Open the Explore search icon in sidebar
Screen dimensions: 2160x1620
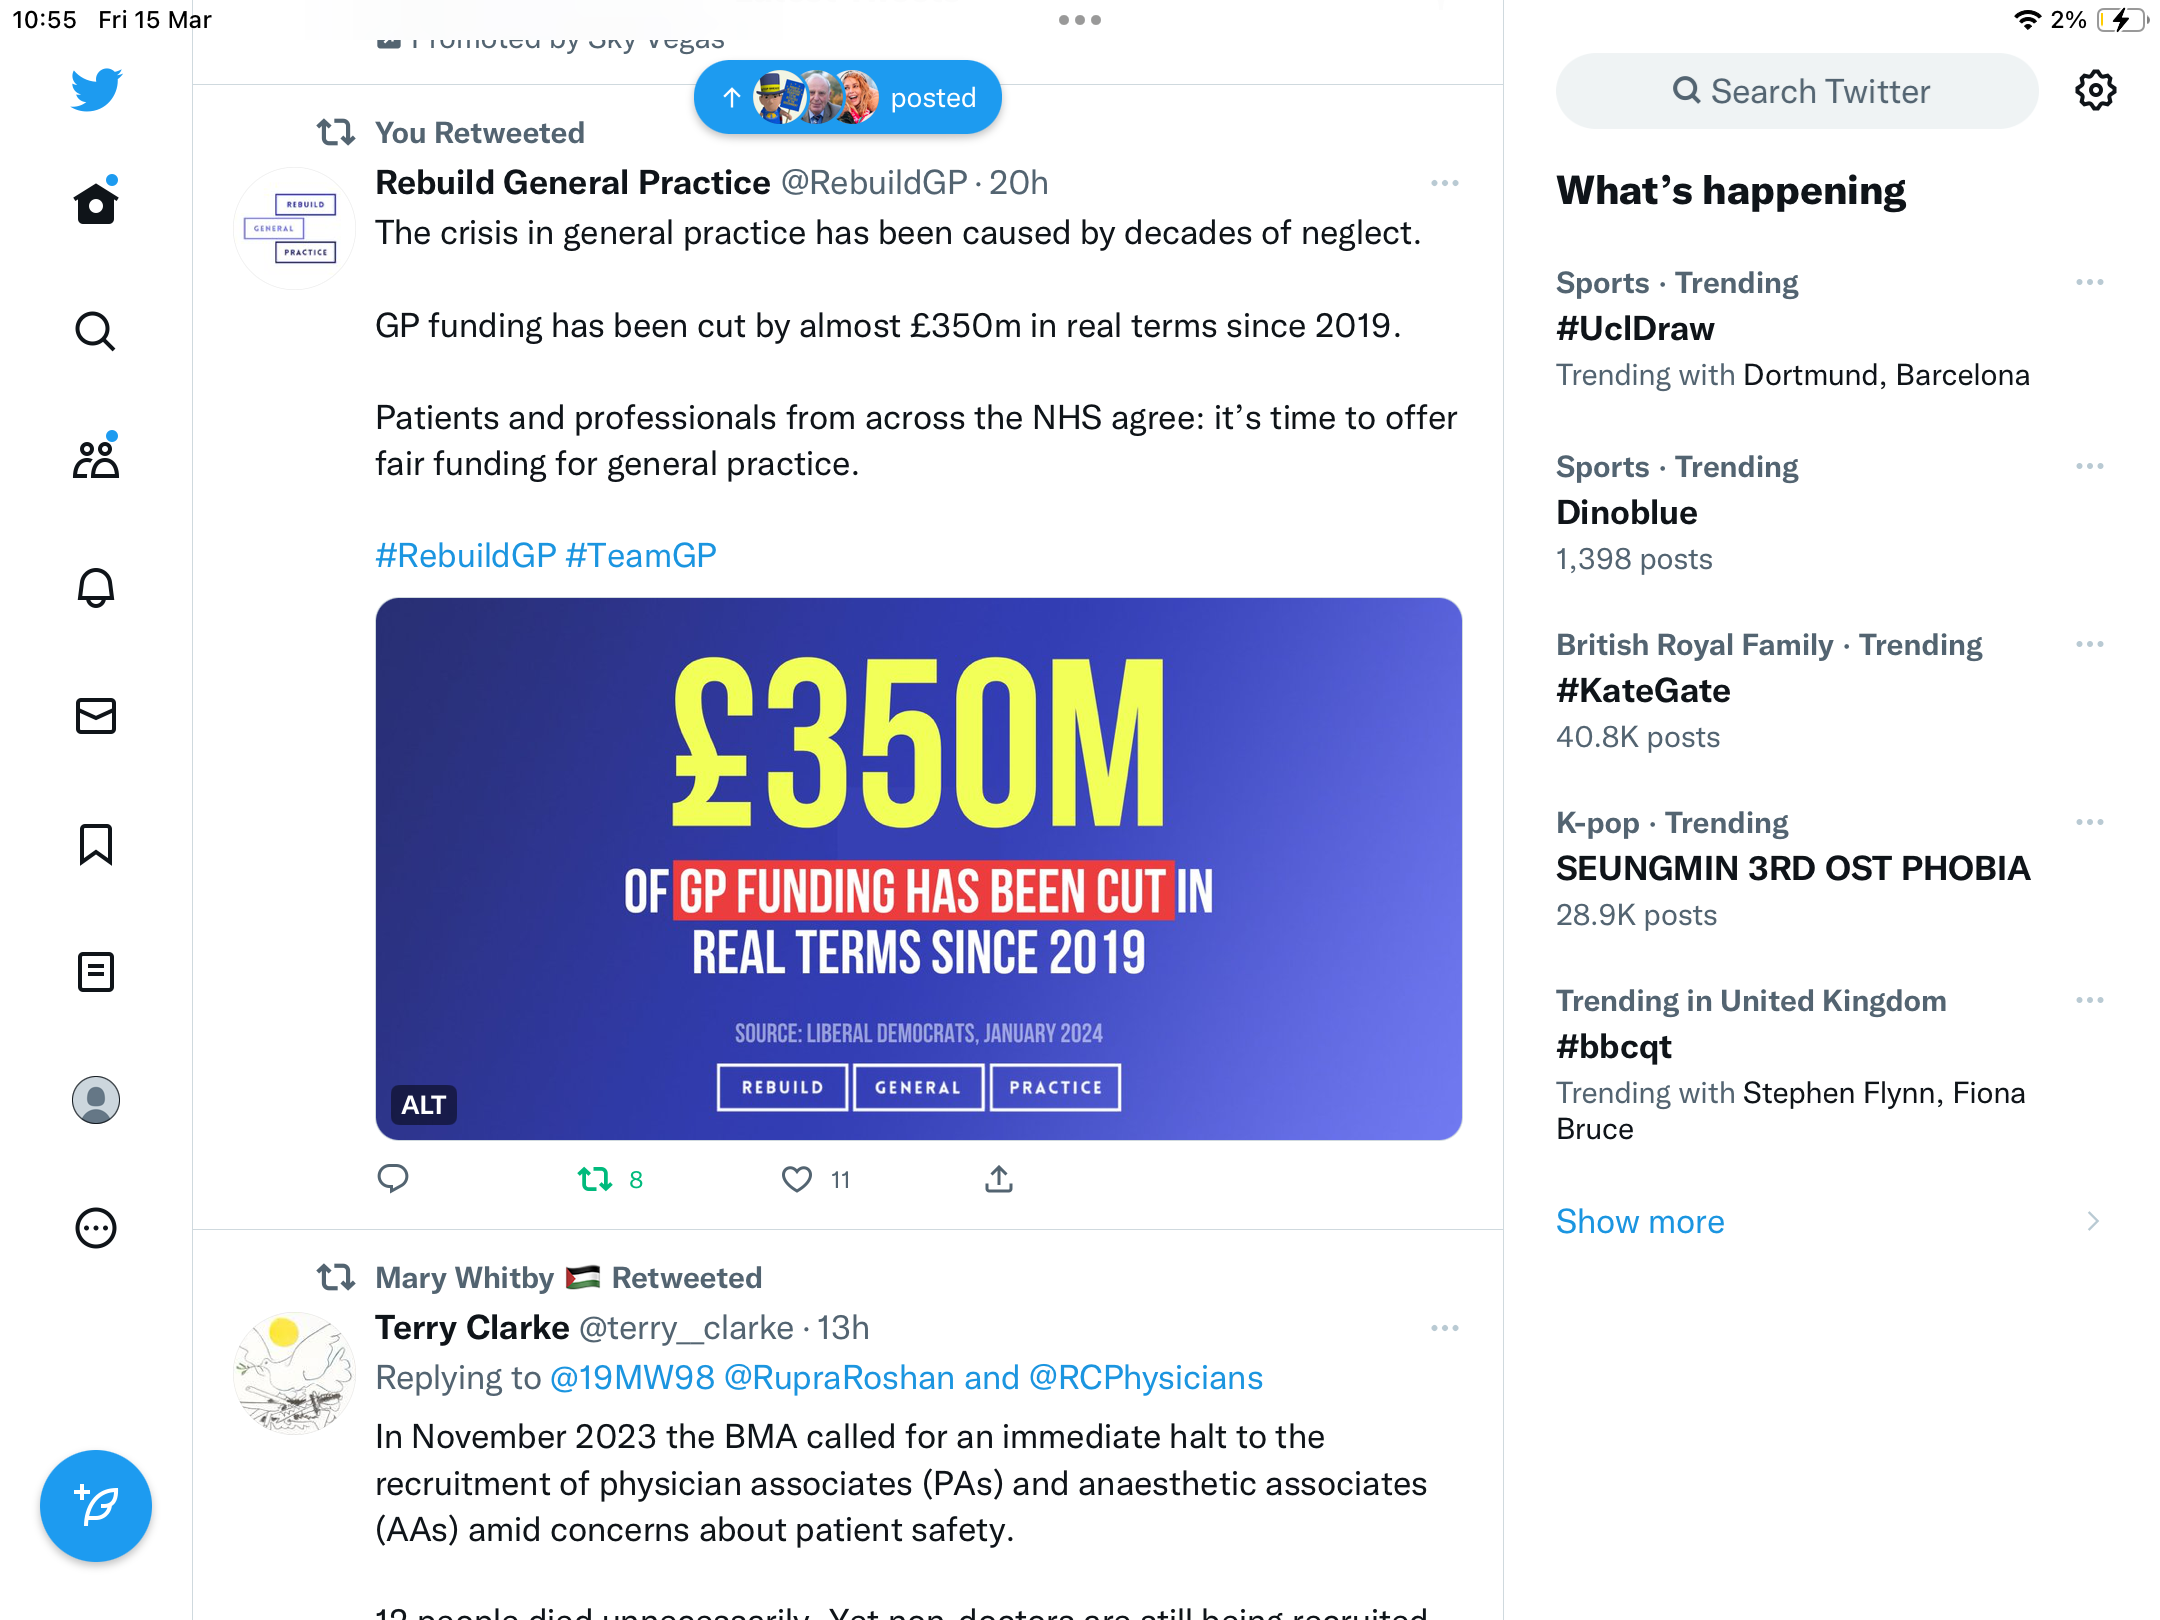[x=96, y=331]
